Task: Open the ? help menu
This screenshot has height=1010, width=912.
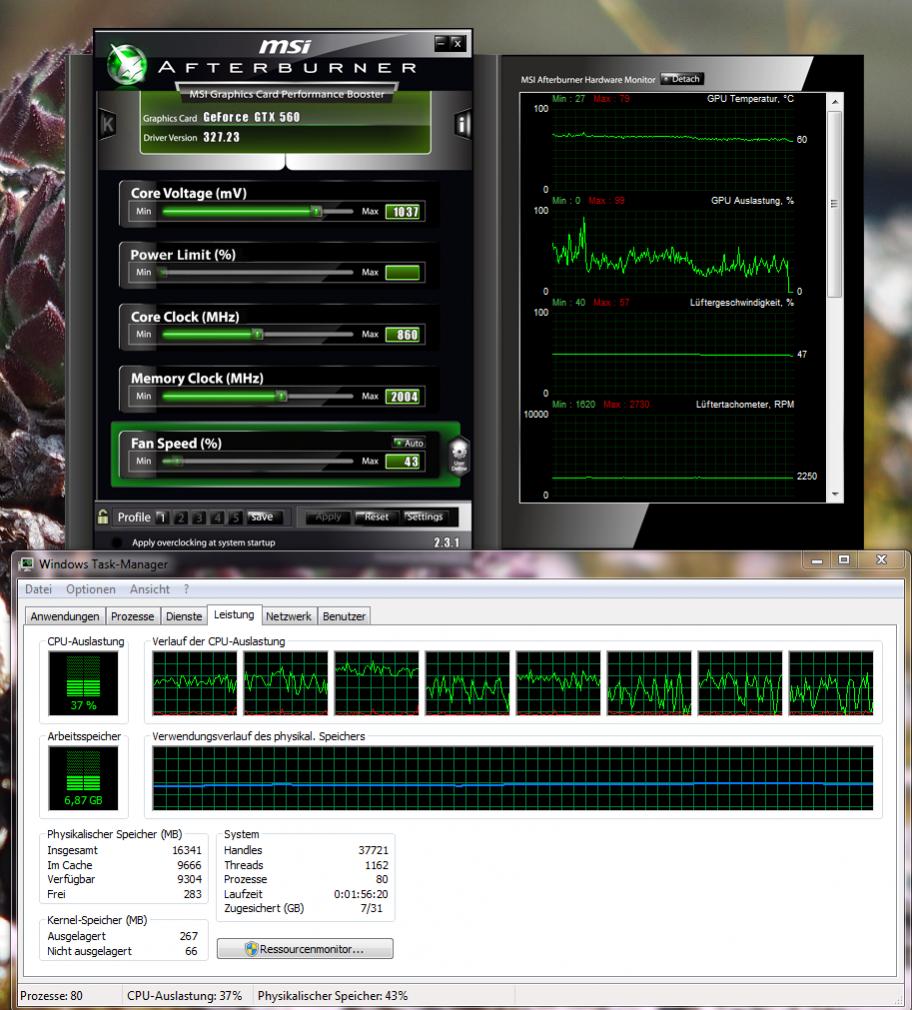Action: 186,589
